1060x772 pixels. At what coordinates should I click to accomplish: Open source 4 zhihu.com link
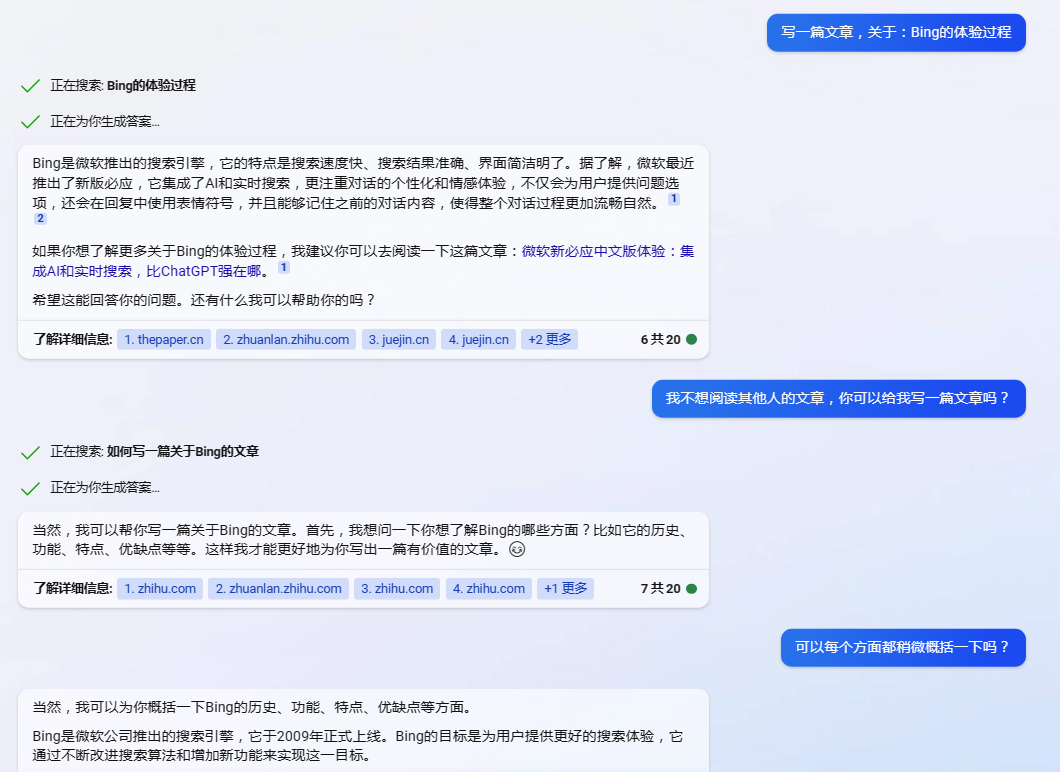coord(489,589)
